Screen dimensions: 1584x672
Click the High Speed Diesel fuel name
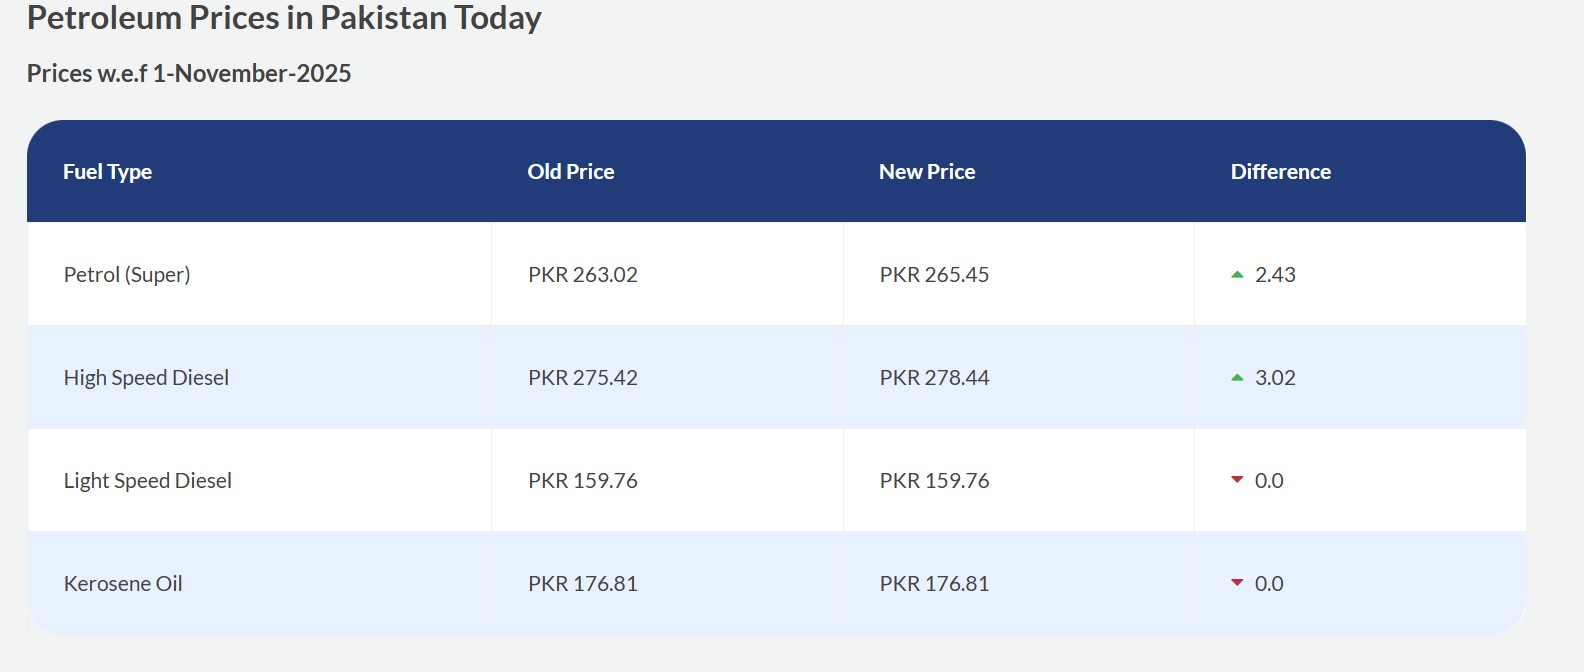click(x=146, y=378)
